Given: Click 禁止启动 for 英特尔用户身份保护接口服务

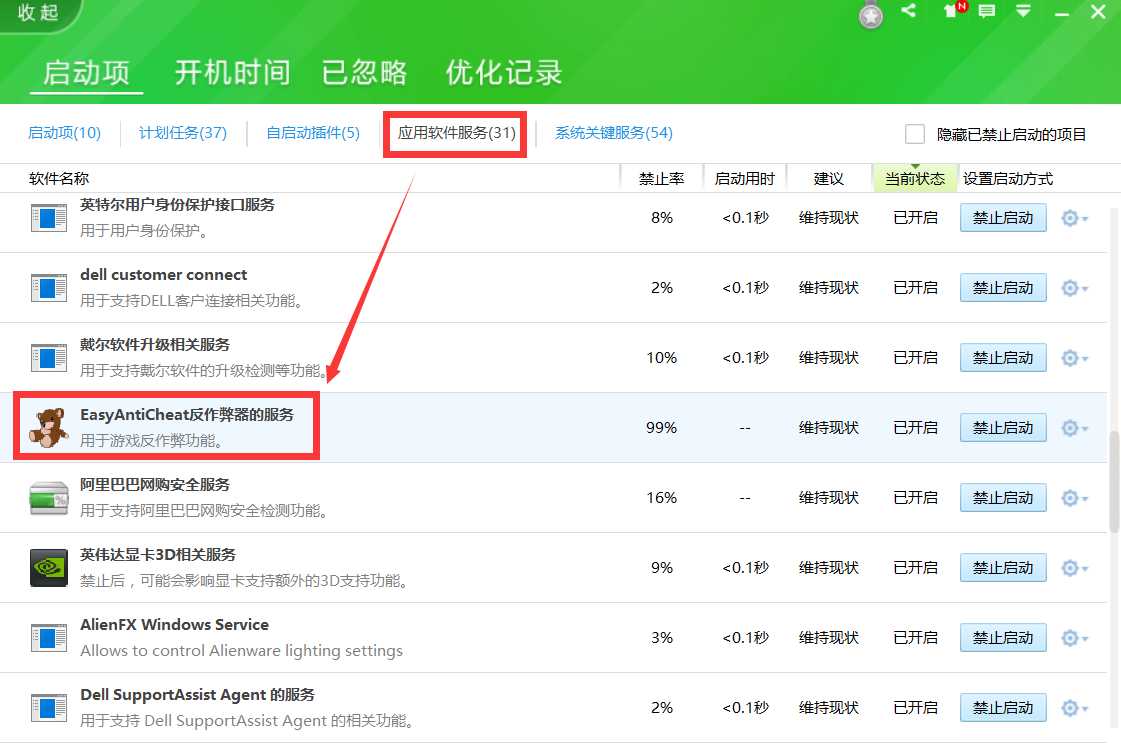Looking at the screenshot, I should pyautogui.click(x=1002, y=217).
